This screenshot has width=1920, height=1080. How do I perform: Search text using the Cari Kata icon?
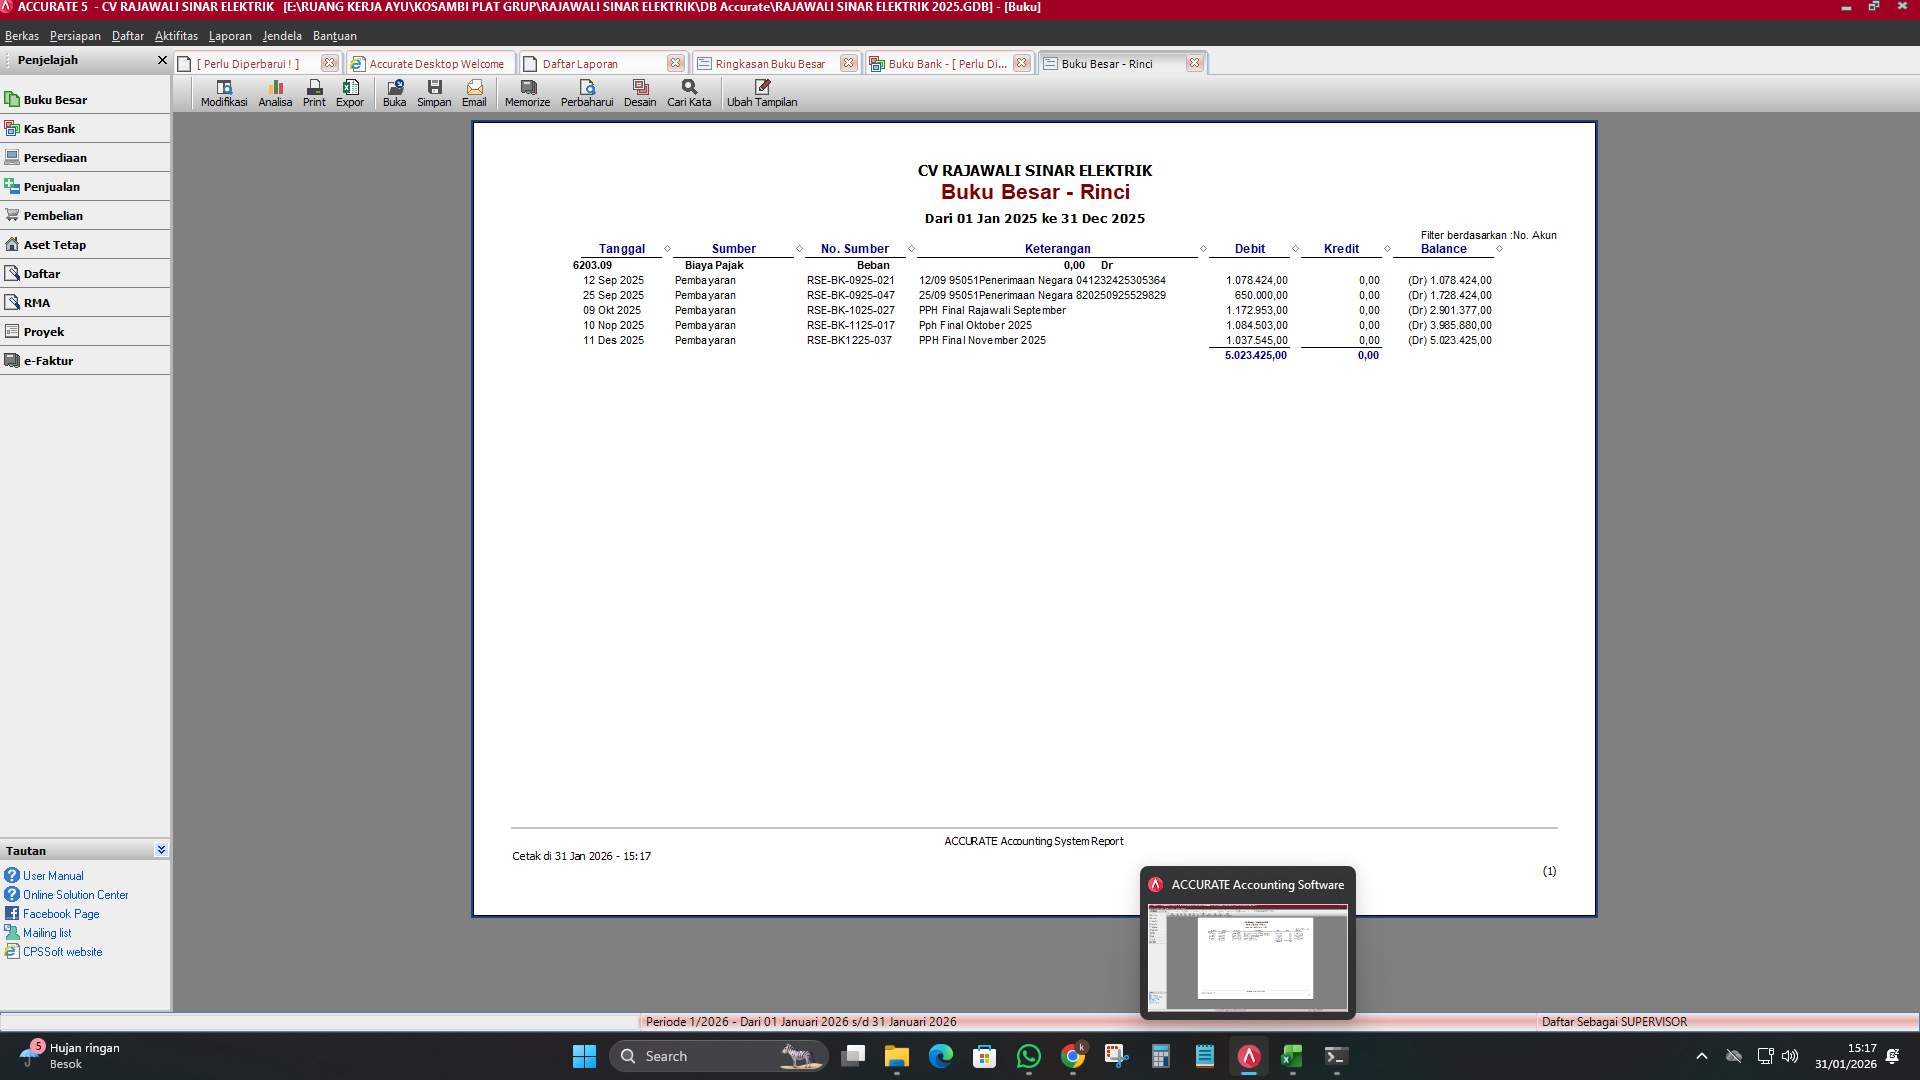point(688,93)
